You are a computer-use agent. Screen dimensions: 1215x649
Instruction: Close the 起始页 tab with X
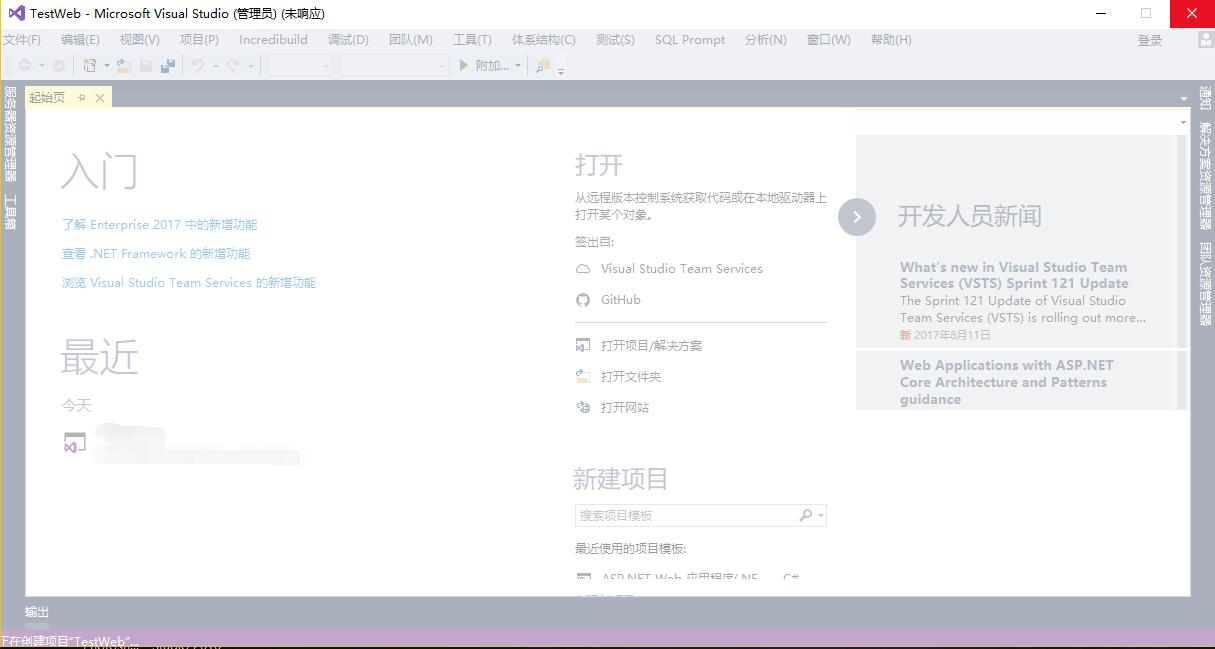[x=100, y=97]
